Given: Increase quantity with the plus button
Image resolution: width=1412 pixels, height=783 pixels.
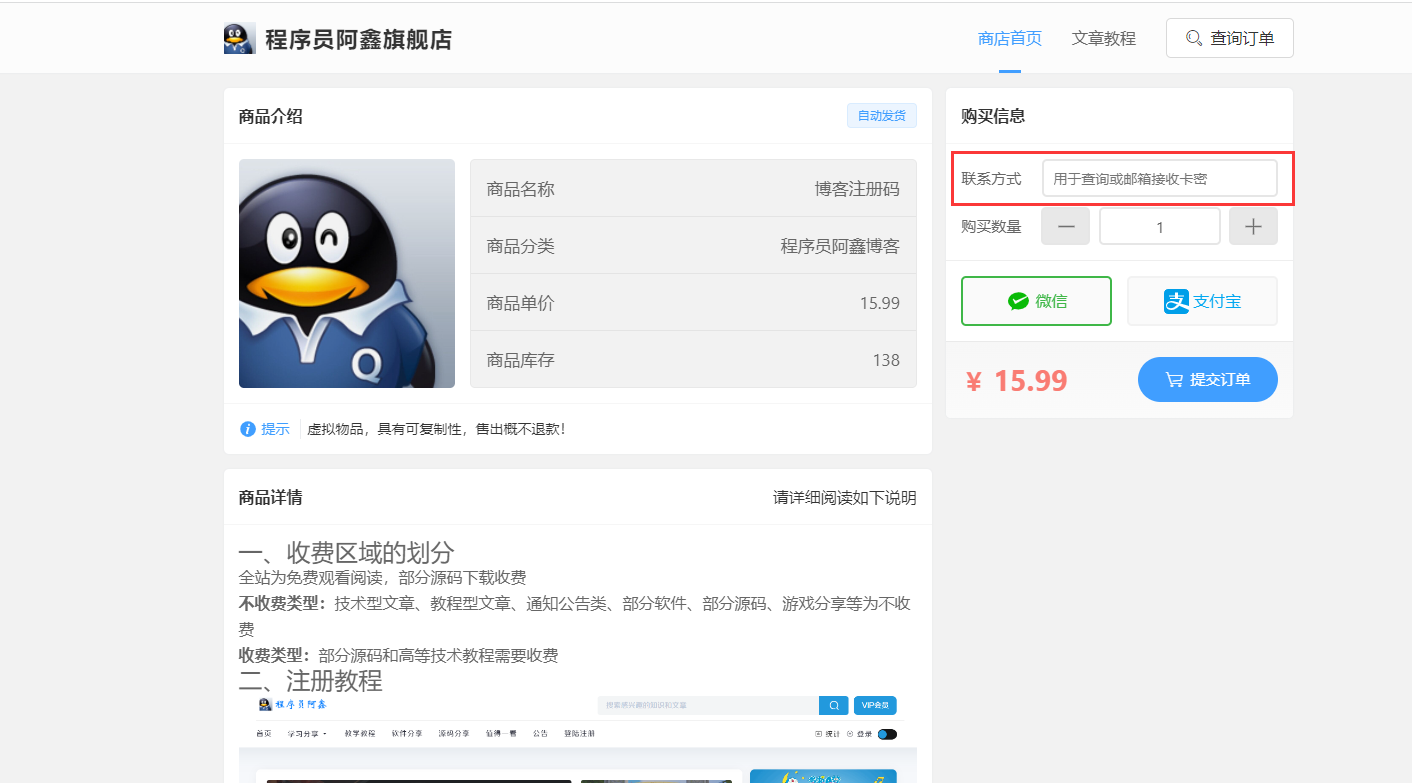Looking at the screenshot, I should [1253, 226].
